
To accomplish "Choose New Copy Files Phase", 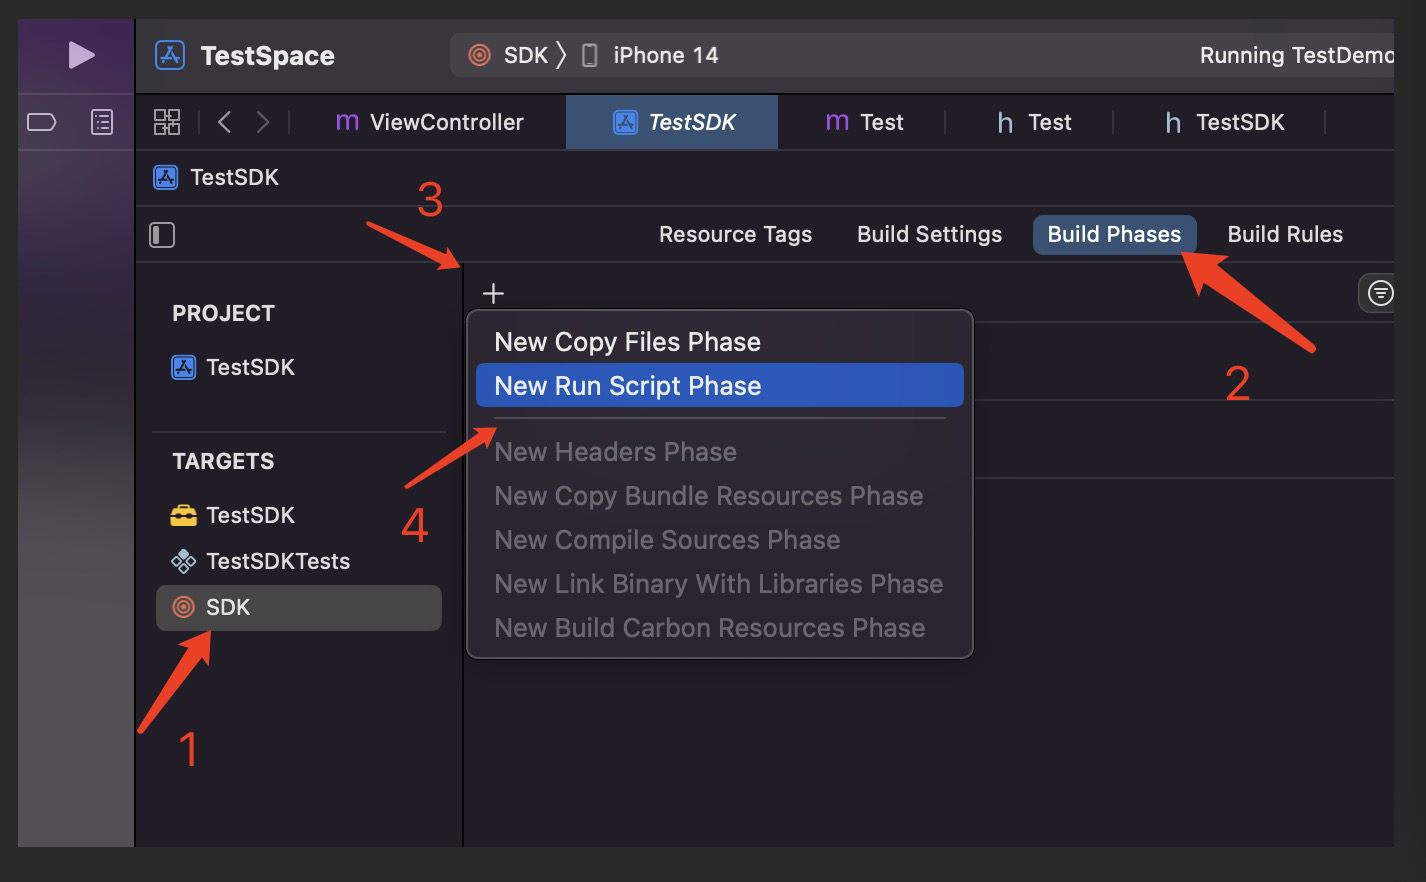I will point(719,342).
